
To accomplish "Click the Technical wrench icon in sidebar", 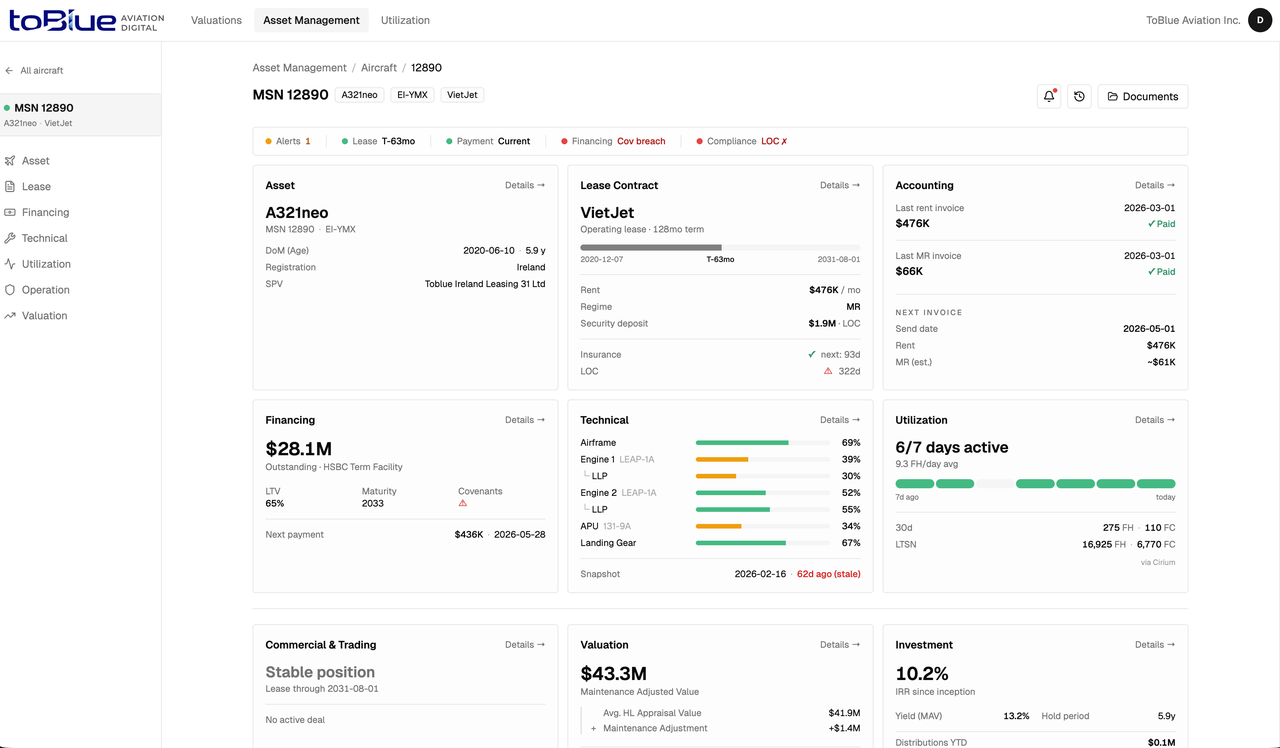I will (x=10, y=238).
